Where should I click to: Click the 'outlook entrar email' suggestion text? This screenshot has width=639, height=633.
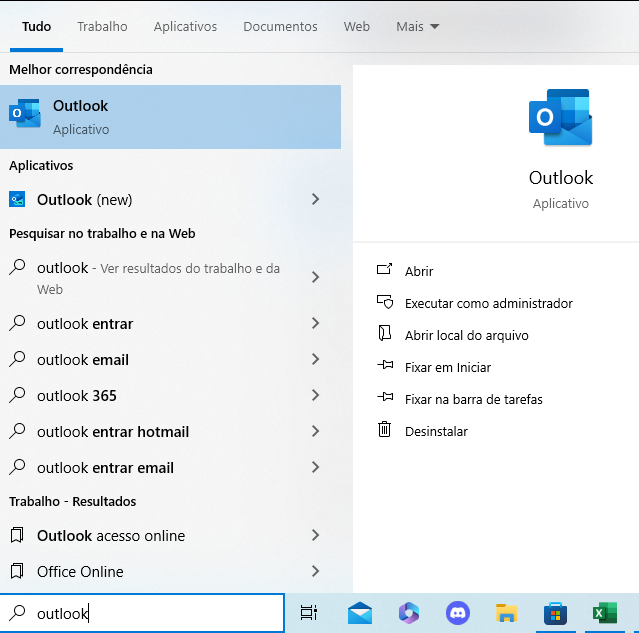105,468
